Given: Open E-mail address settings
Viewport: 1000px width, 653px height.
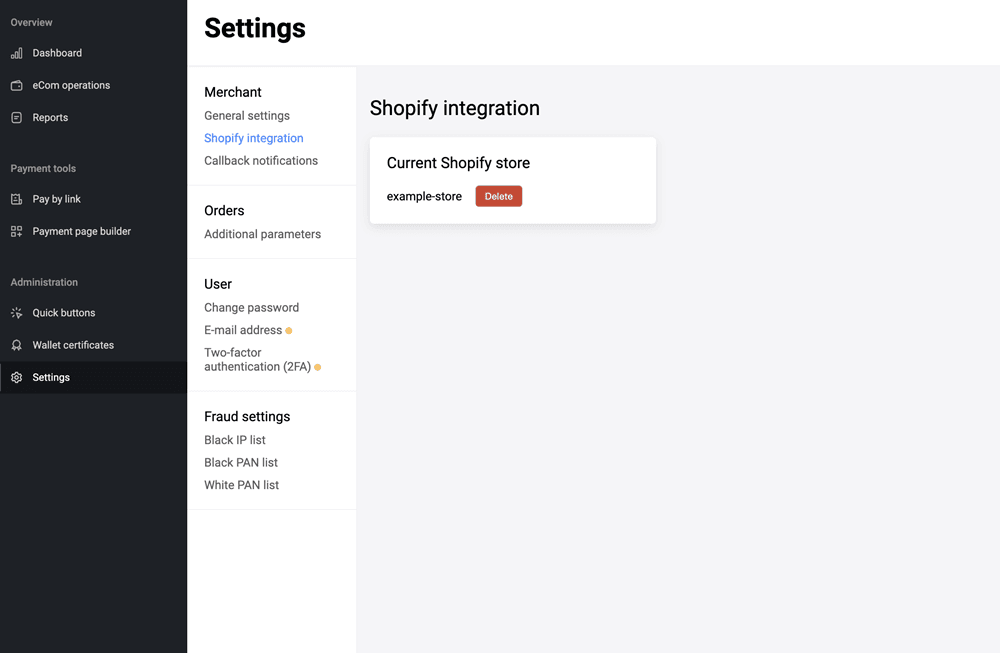Looking at the screenshot, I should tap(243, 330).
